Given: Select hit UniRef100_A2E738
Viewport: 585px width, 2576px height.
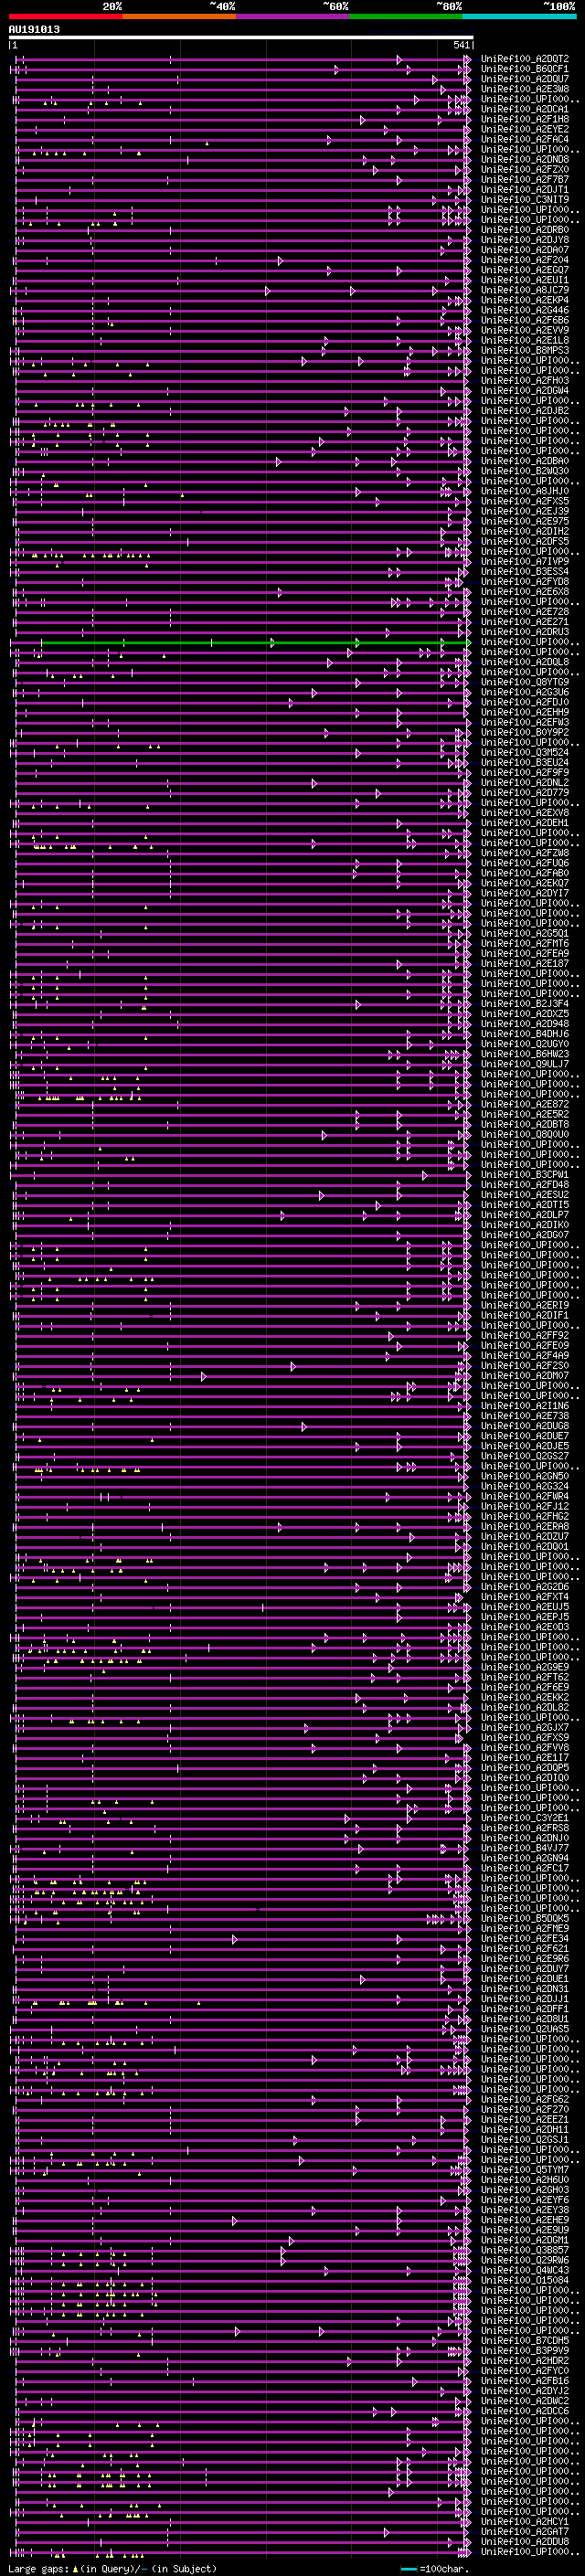Looking at the screenshot, I should pos(525,1415).
